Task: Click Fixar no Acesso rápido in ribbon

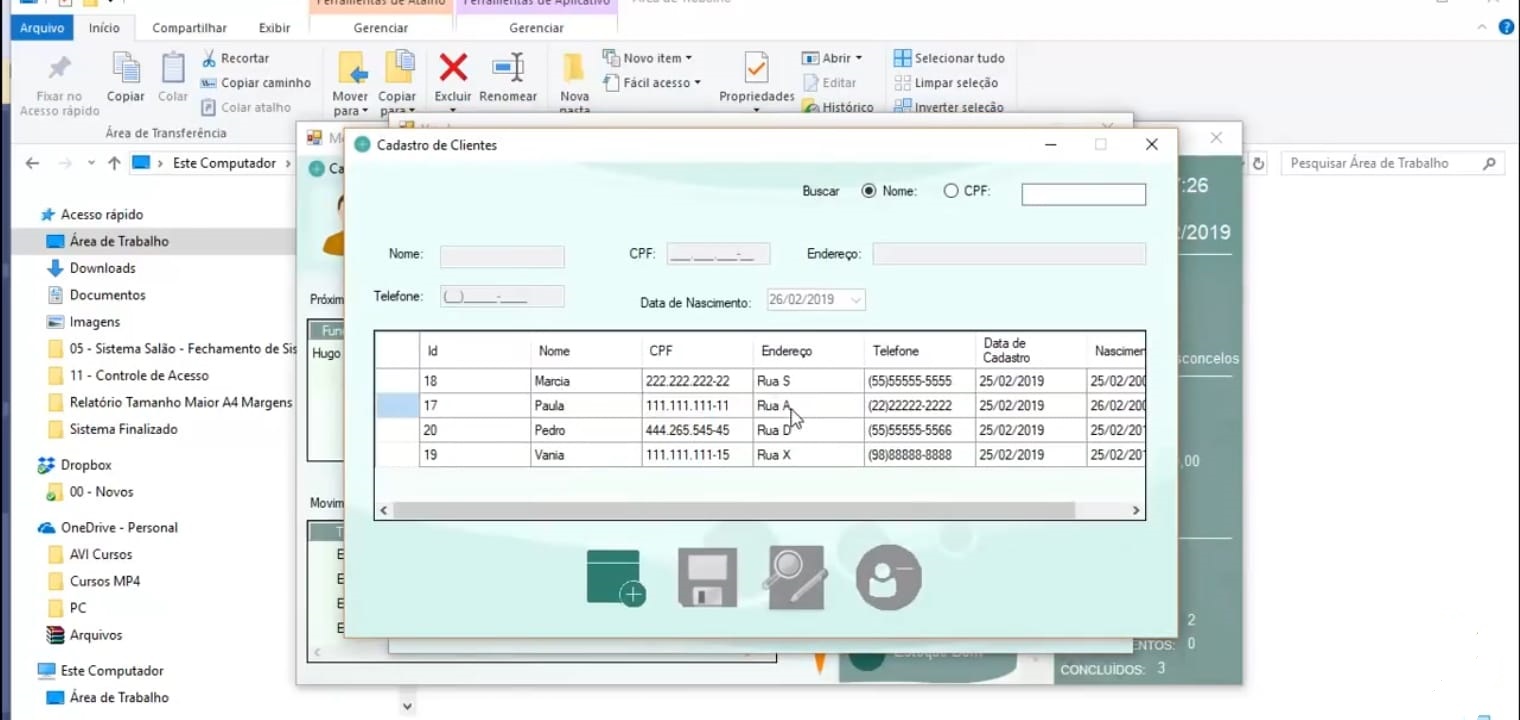Action: pyautogui.click(x=60, y=85)
